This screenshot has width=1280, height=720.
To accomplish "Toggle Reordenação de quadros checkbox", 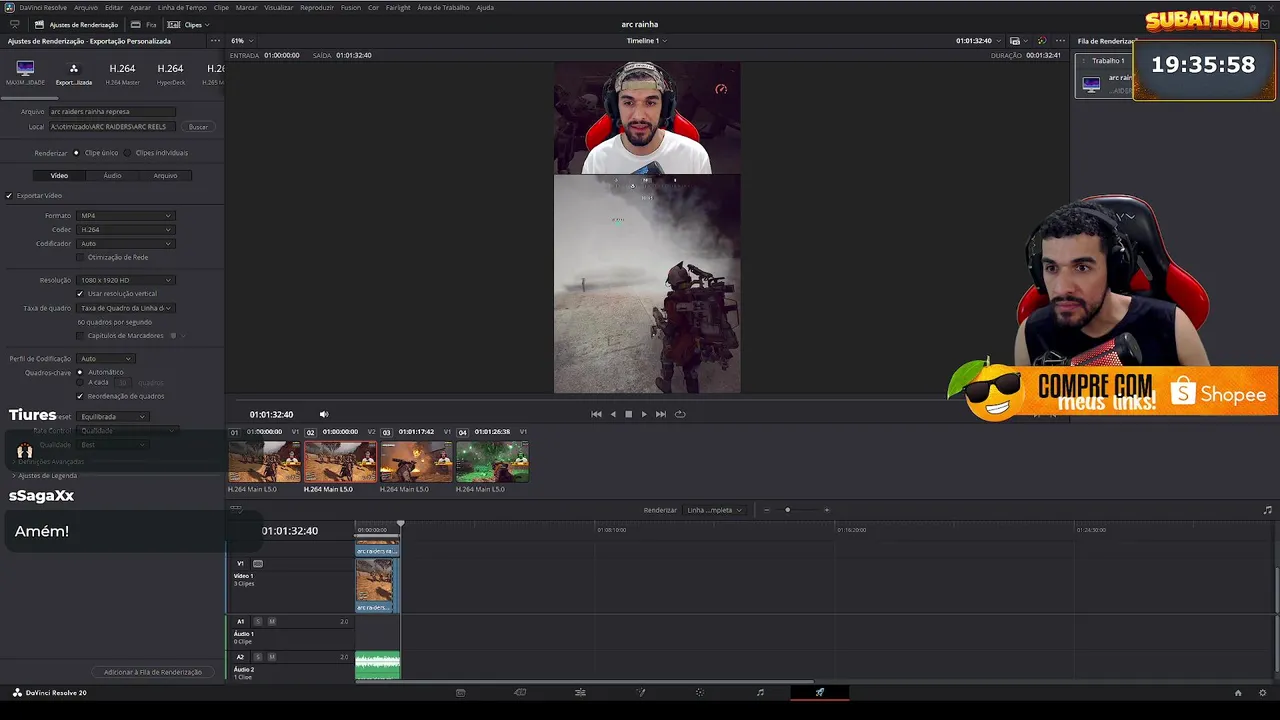I will pyautogui.click(x=80, y=396).
